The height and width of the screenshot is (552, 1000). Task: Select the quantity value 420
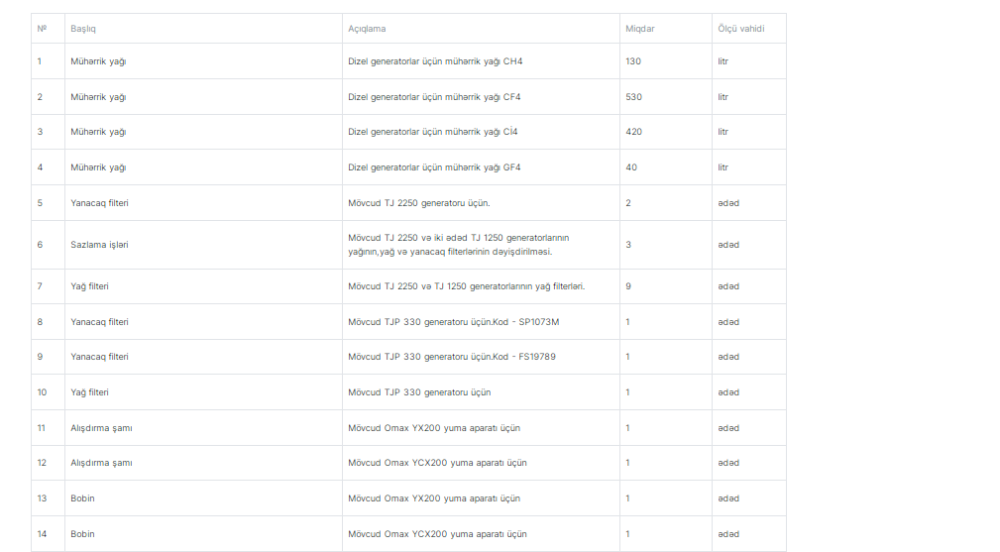pyautogui.click(x=634, y=132)
